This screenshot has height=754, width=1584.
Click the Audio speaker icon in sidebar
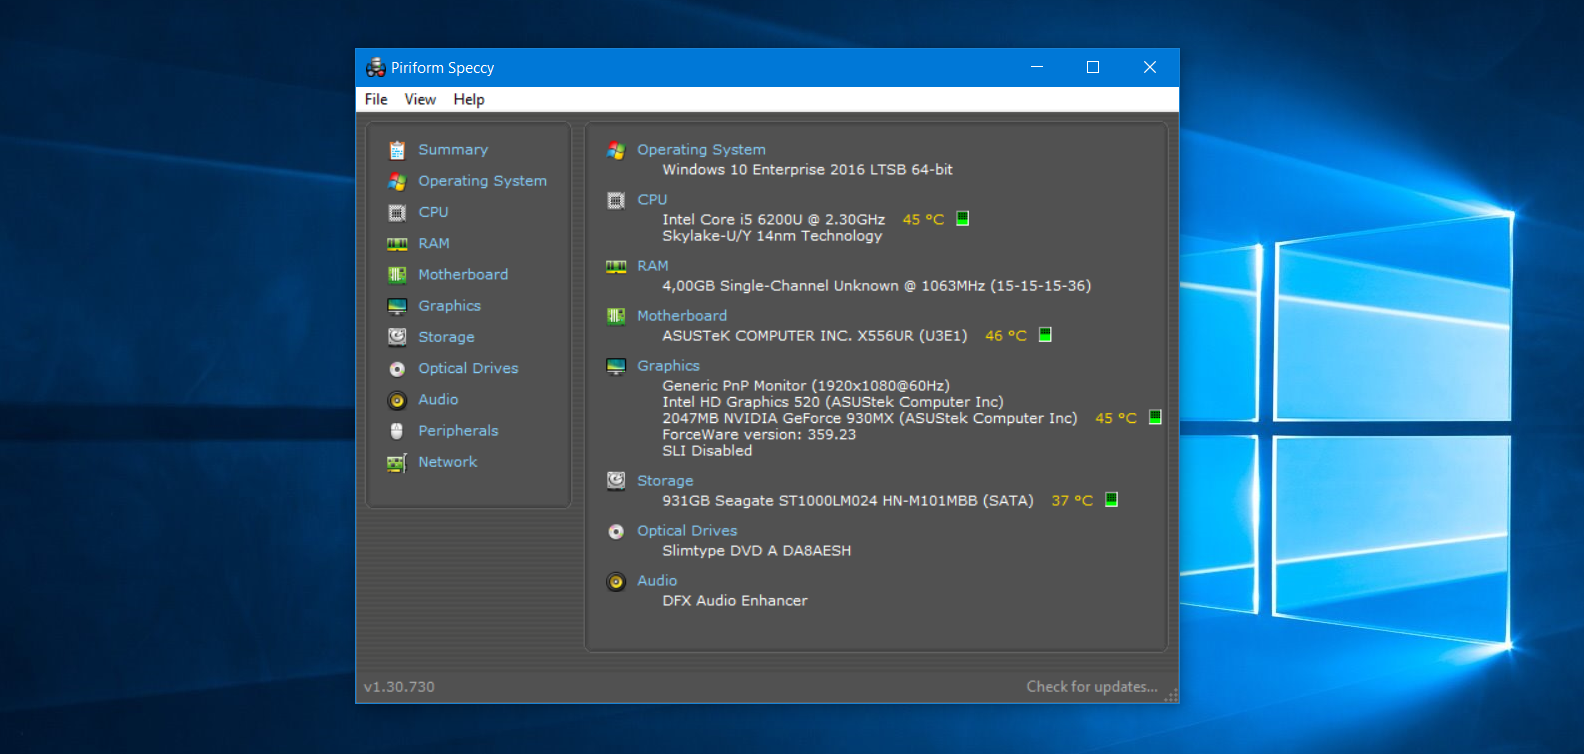coord(397,400)
